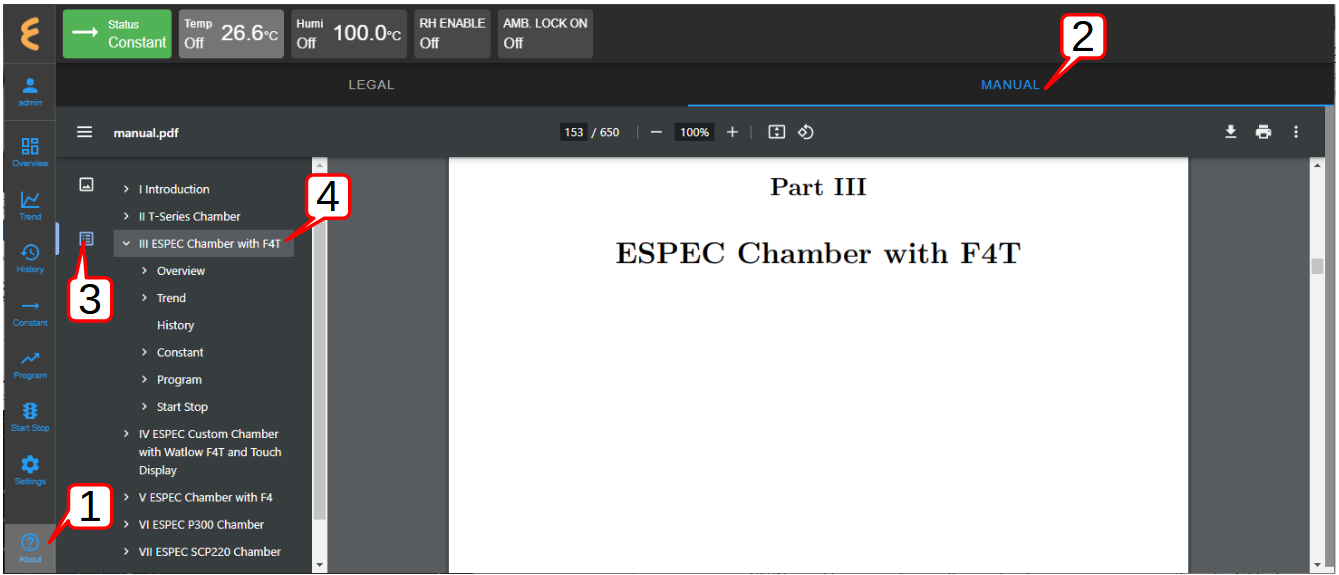Click the Humi 100.0 status tile

(349, 34)
